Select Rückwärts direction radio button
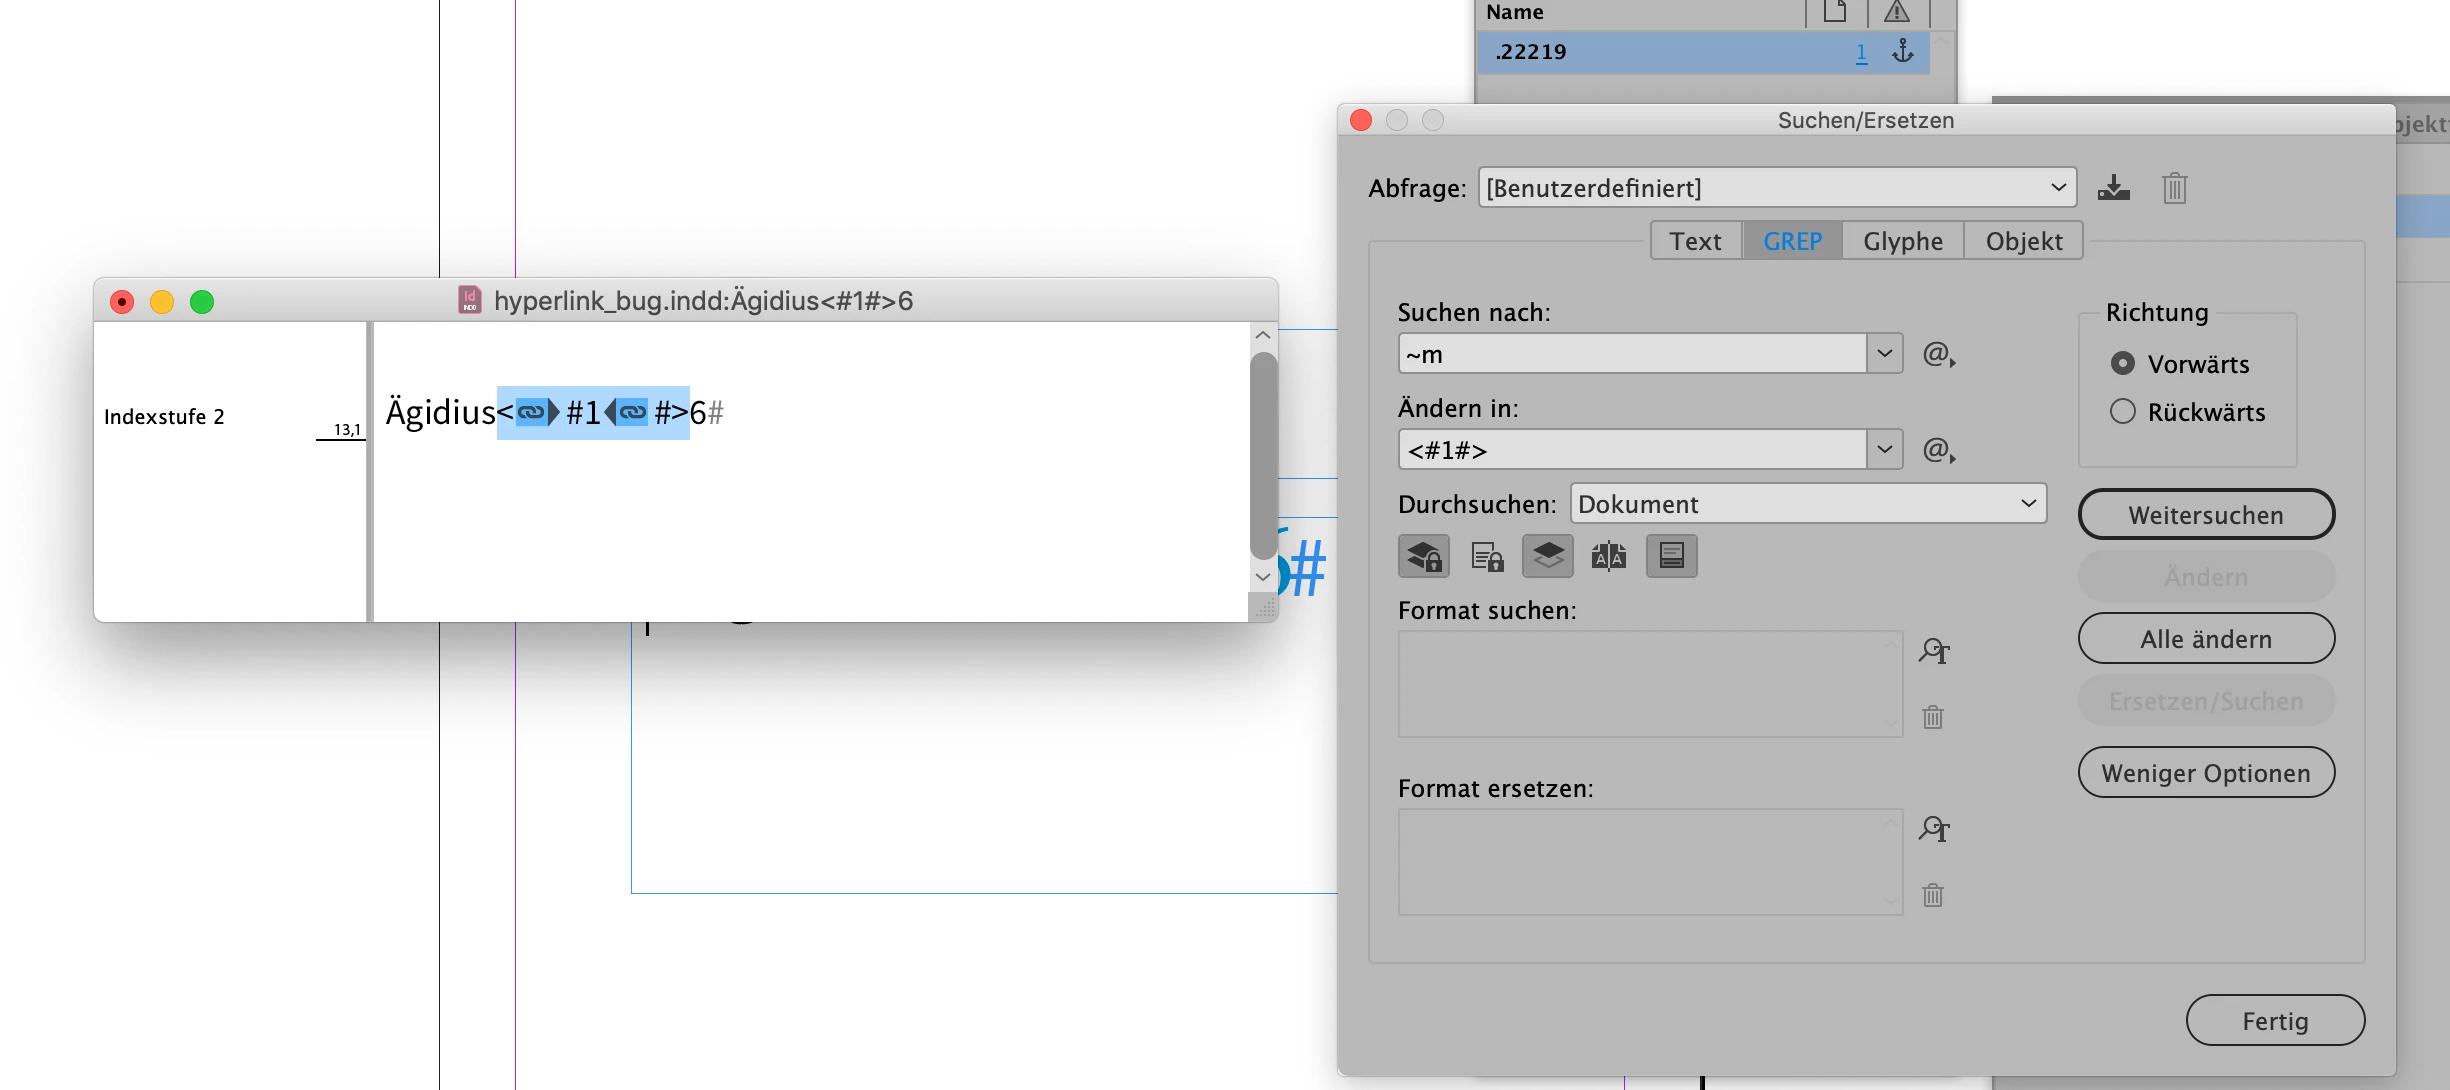The height and width of the screenshot is (1090, 2450). (x=2122, y=412)
